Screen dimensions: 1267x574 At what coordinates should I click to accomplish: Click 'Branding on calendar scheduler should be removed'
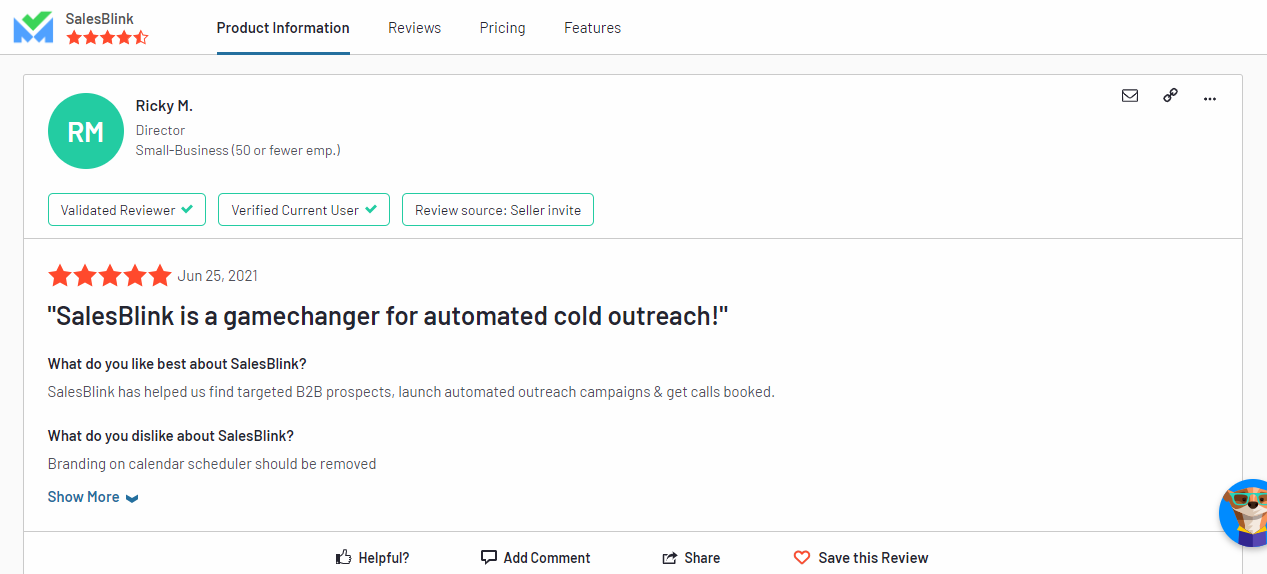tap(212, 464)
